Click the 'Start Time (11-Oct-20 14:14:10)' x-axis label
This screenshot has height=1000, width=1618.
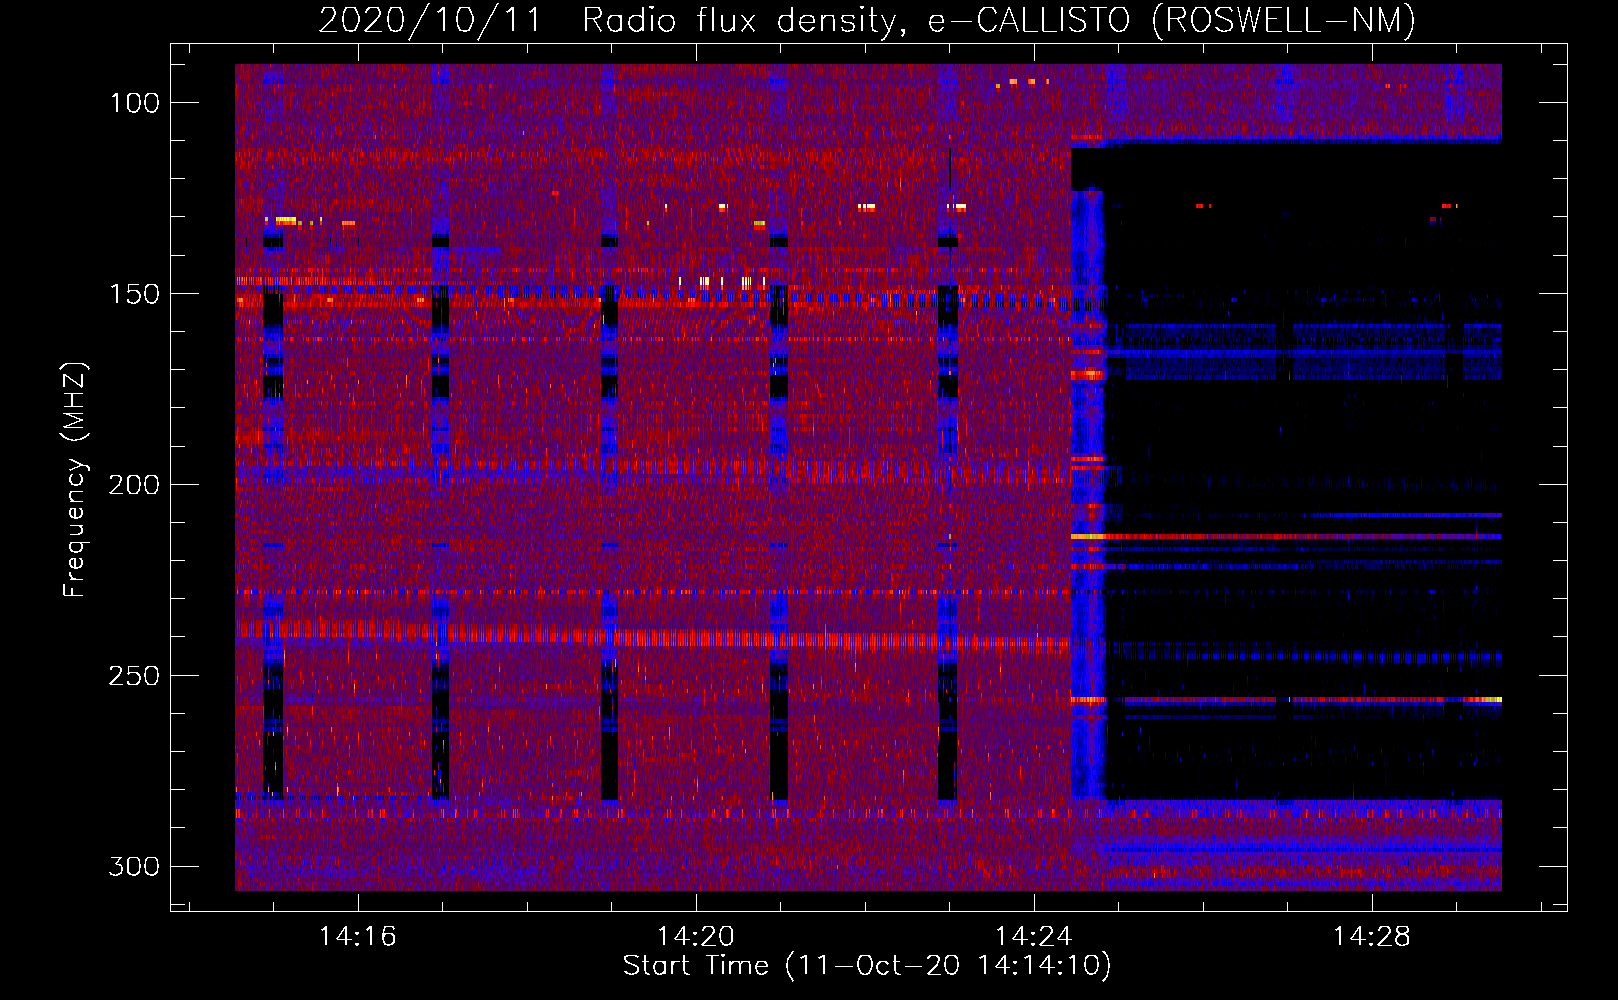point(867,966)
